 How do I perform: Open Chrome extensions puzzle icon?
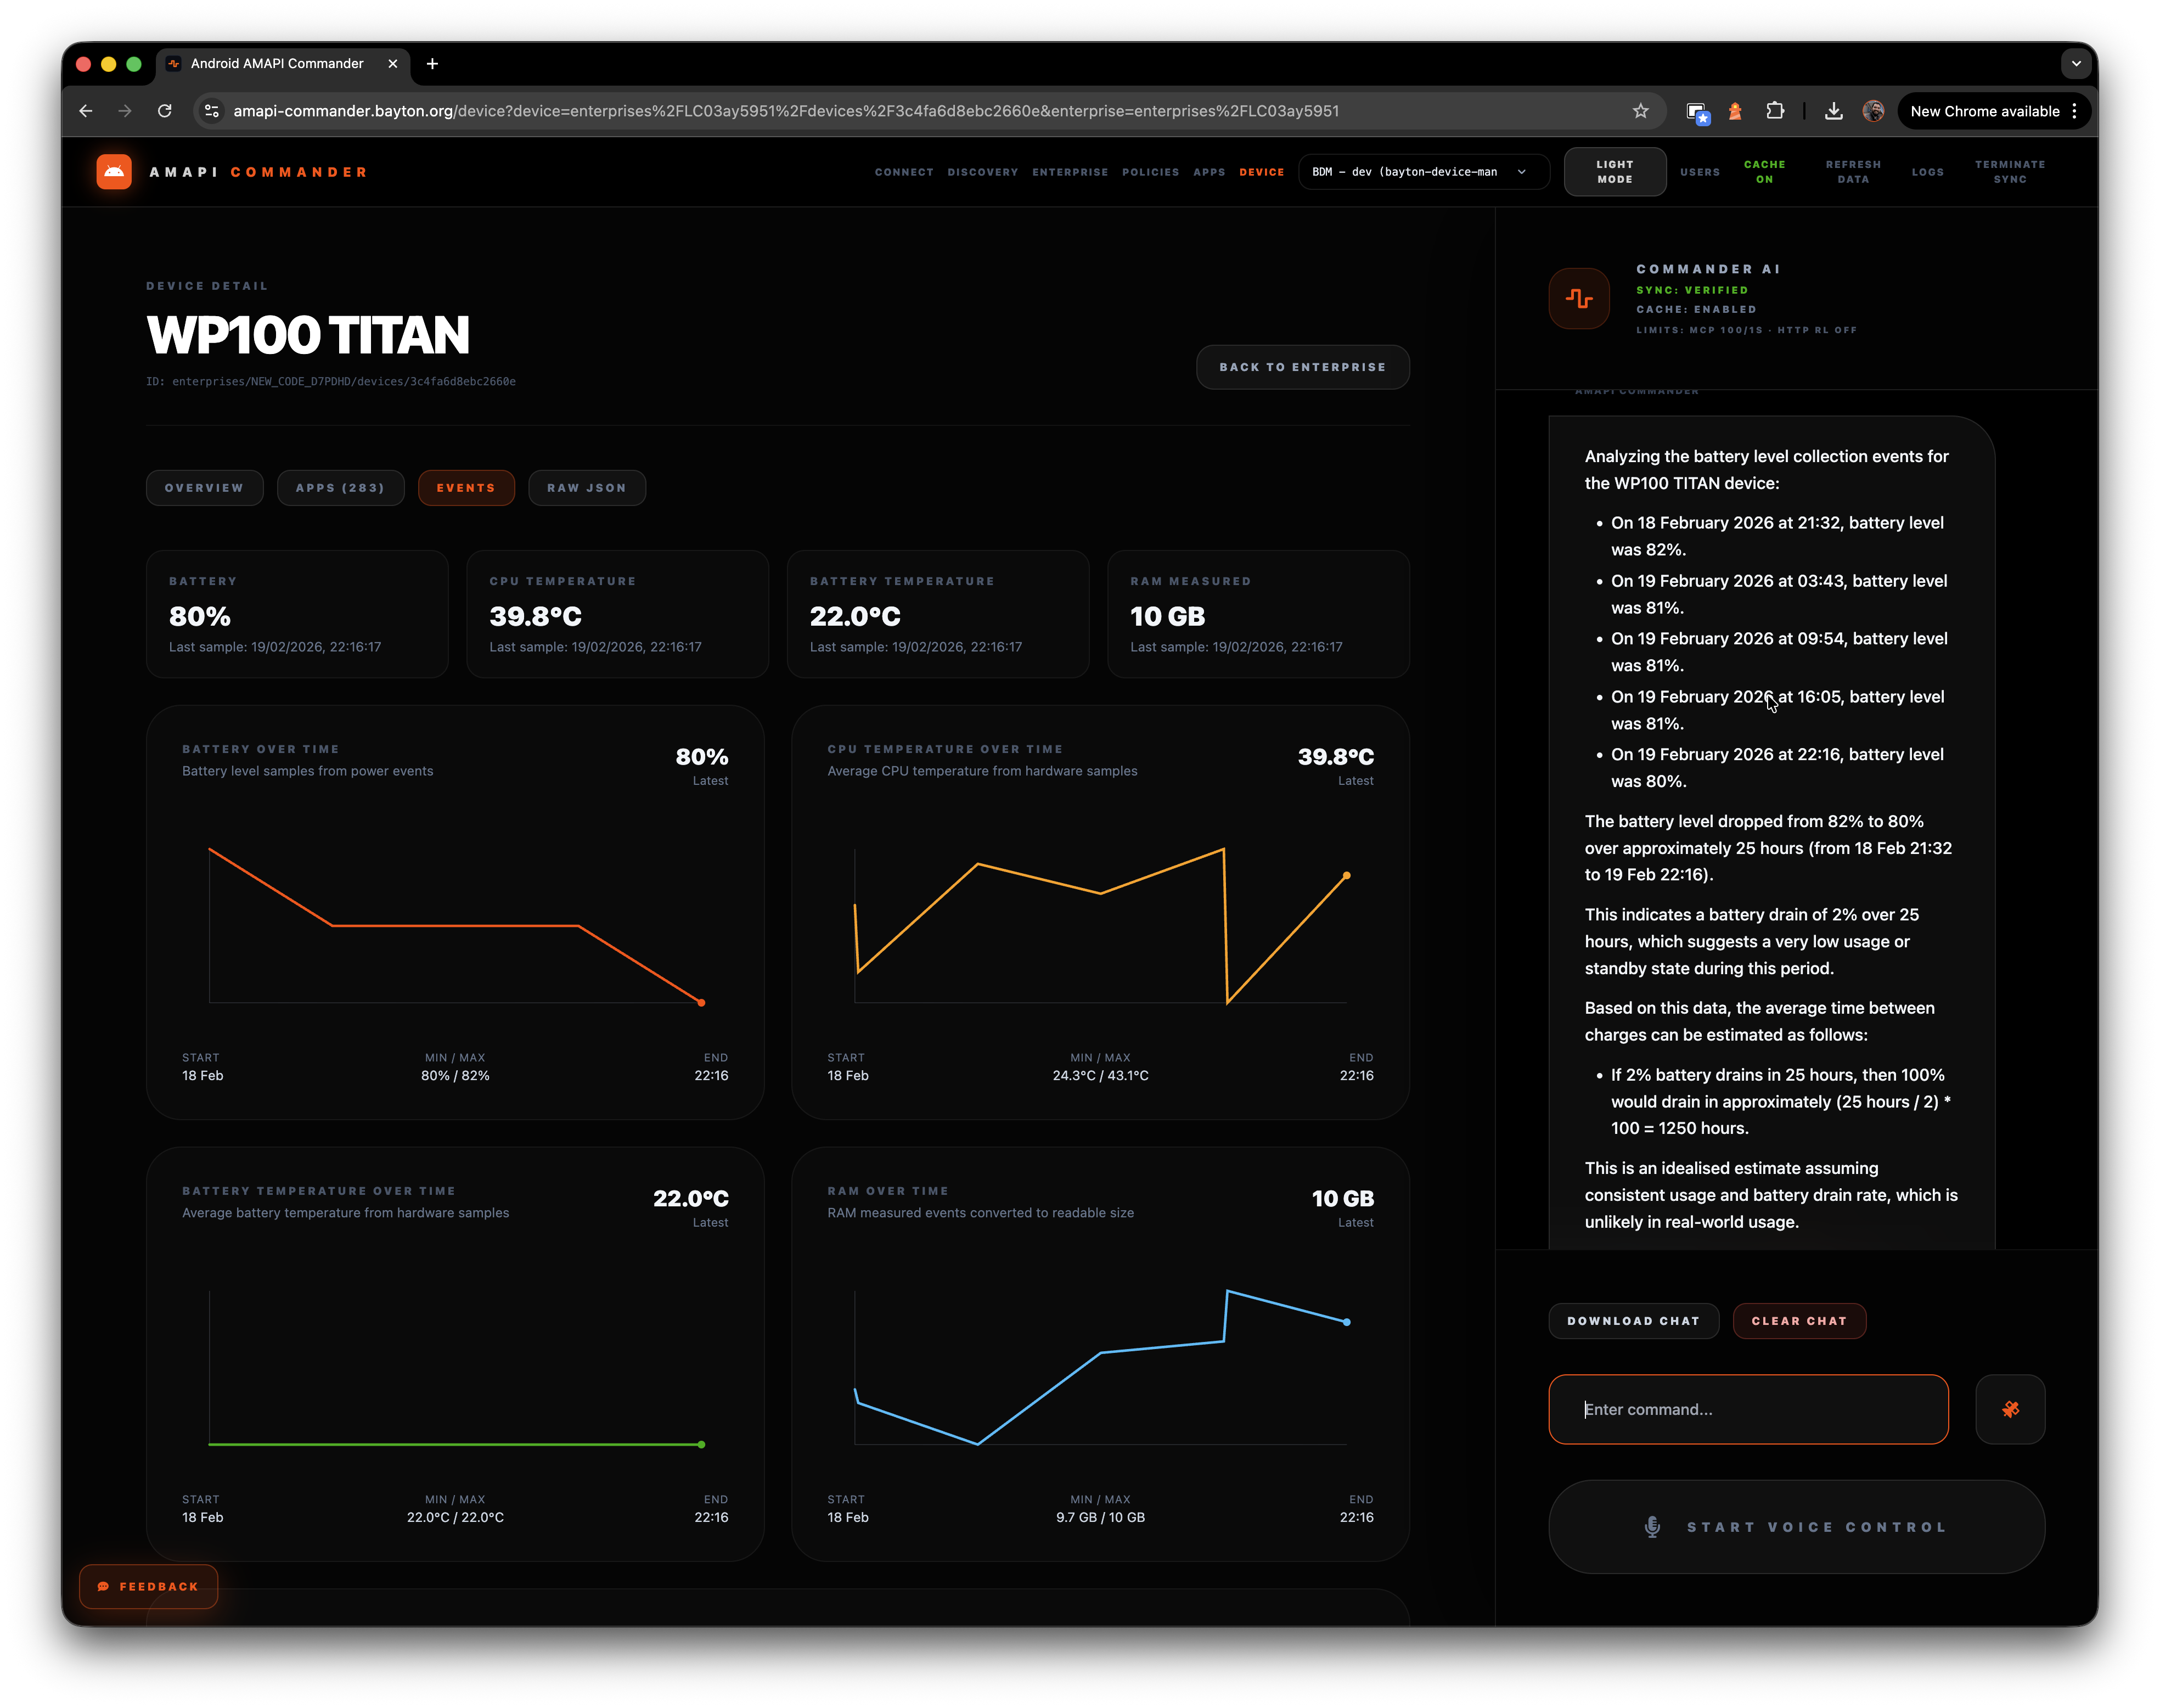(1775, 111)
